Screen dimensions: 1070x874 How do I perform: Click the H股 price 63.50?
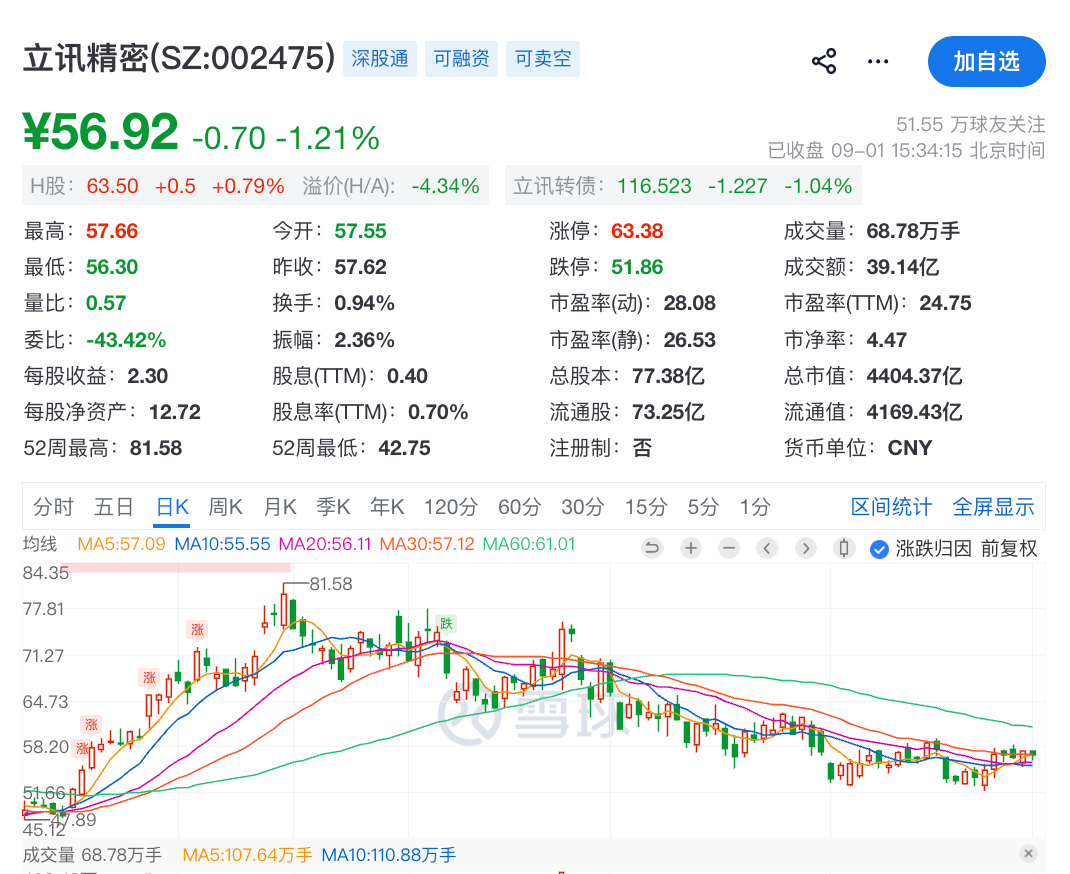113,186
